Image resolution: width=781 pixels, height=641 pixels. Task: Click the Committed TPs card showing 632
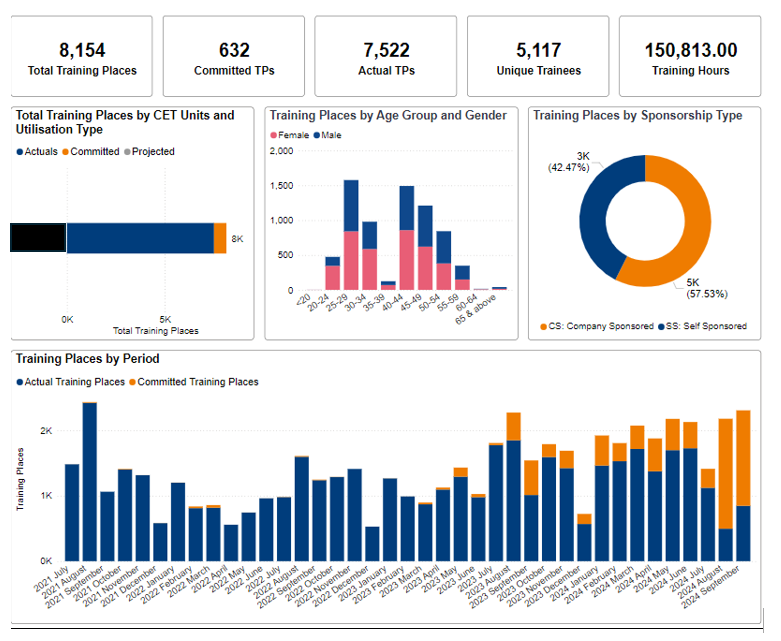coord(233,57)
